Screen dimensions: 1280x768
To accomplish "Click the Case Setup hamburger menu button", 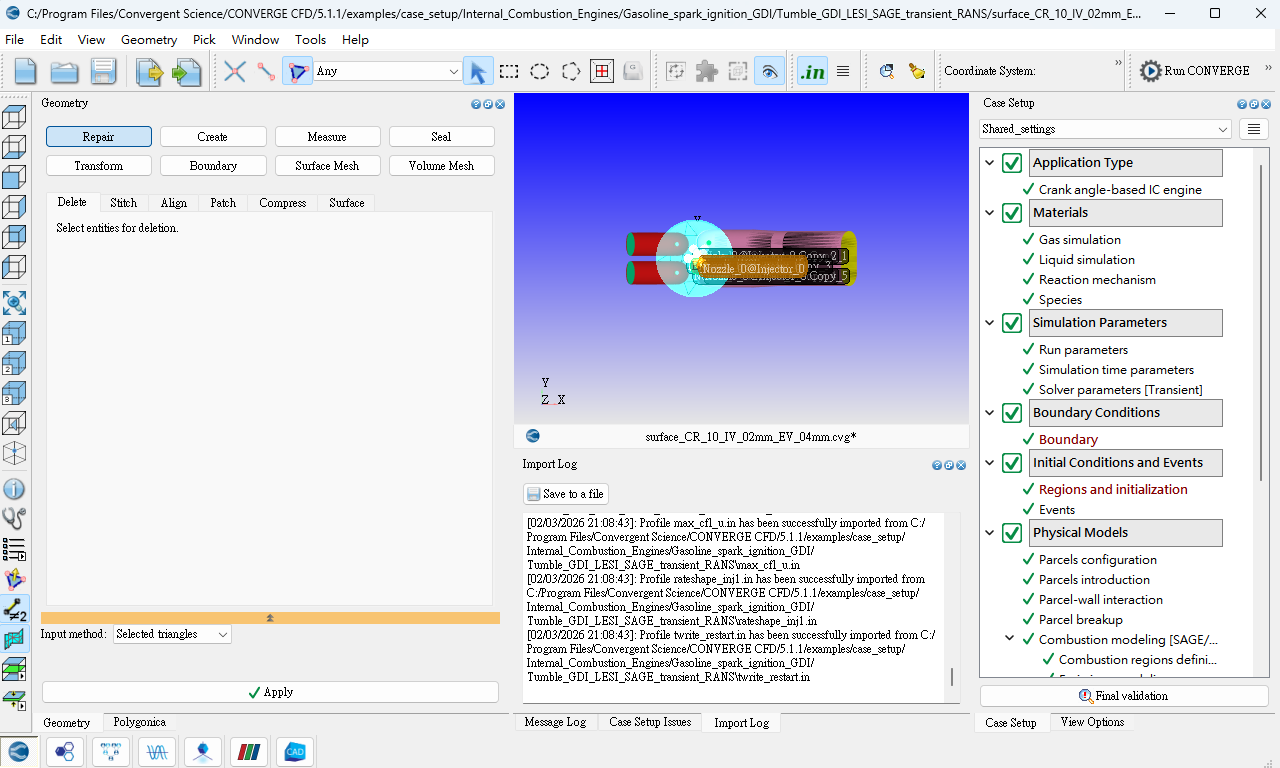I will pos(1253,129).
